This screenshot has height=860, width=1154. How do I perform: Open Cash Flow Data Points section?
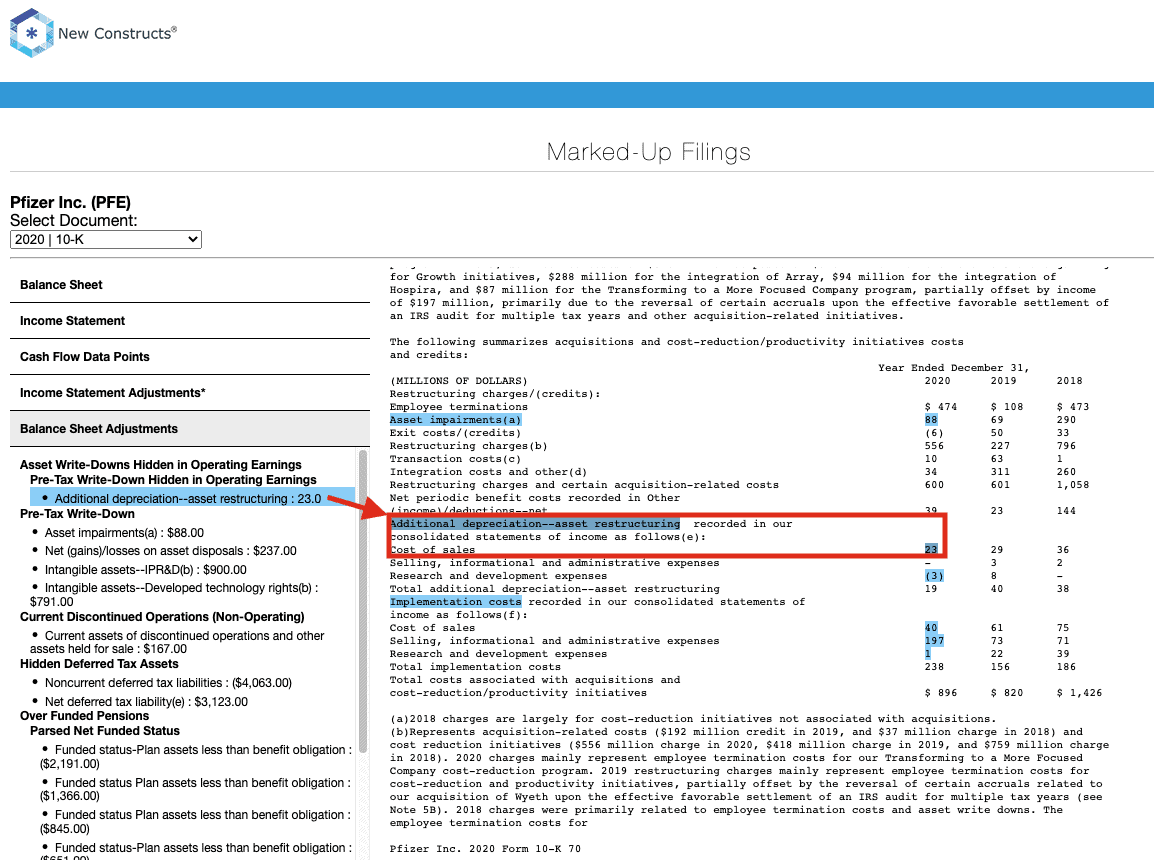[190, 357]
